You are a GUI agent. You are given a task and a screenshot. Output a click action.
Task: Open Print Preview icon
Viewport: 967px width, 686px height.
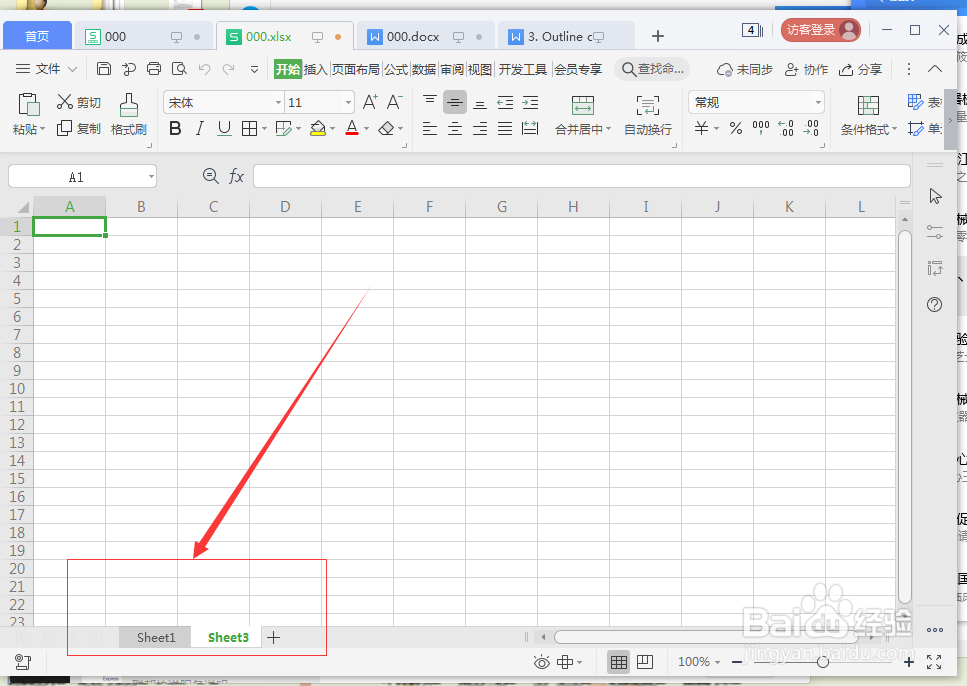point(179,69)
